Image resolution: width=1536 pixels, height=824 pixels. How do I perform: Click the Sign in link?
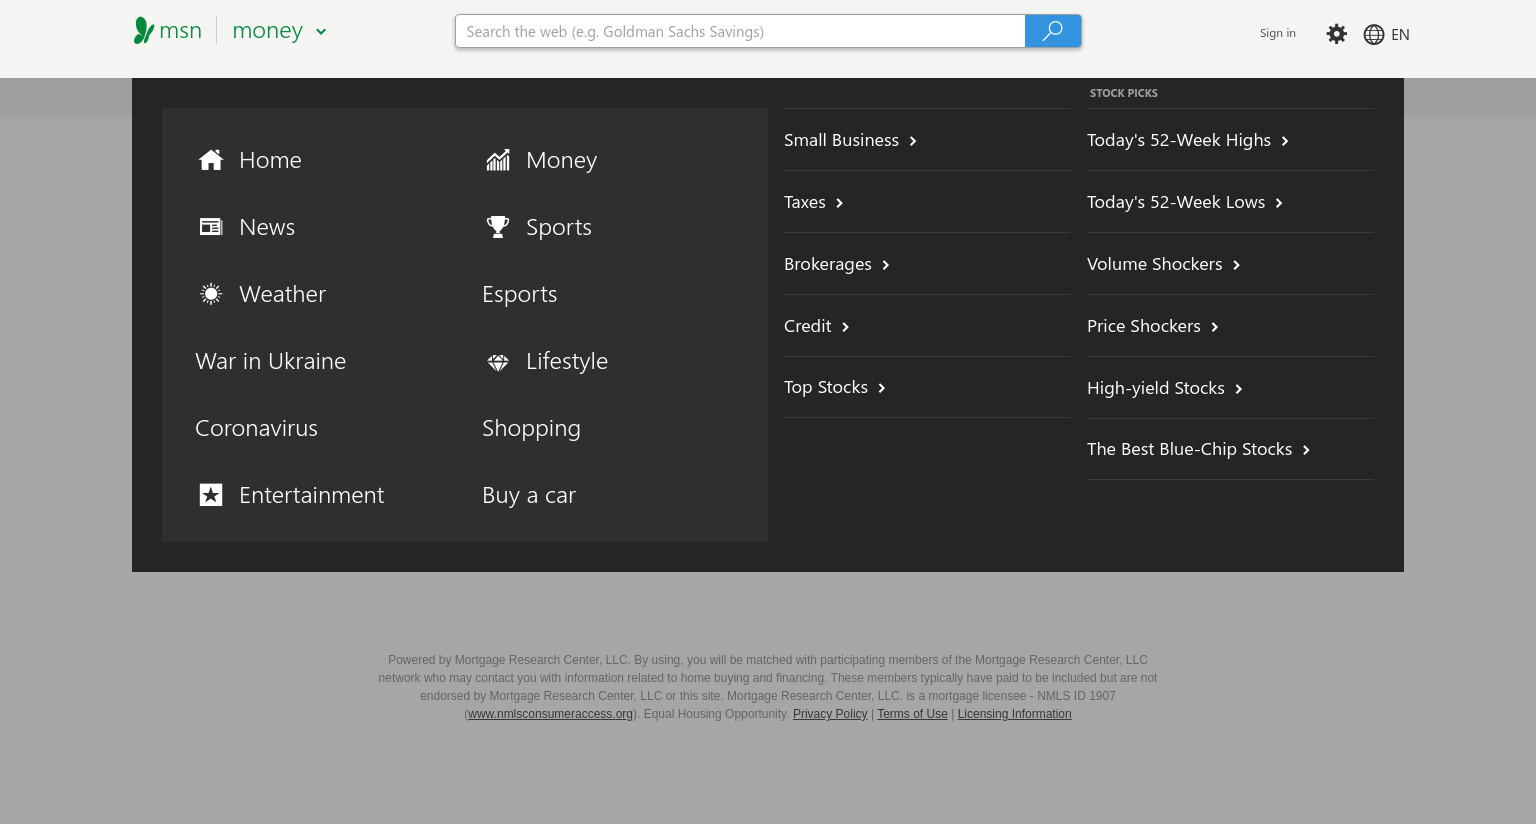click(x=1277, y=33)
